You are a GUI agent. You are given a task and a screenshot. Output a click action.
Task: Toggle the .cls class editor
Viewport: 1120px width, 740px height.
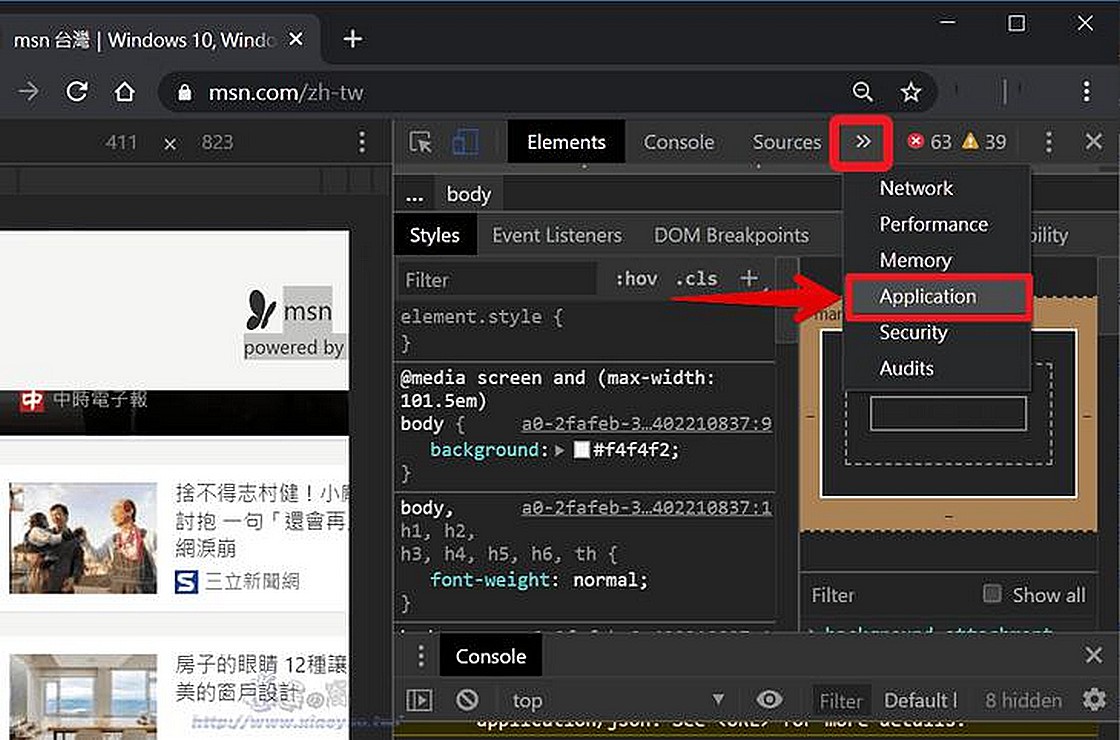(696, 279)
